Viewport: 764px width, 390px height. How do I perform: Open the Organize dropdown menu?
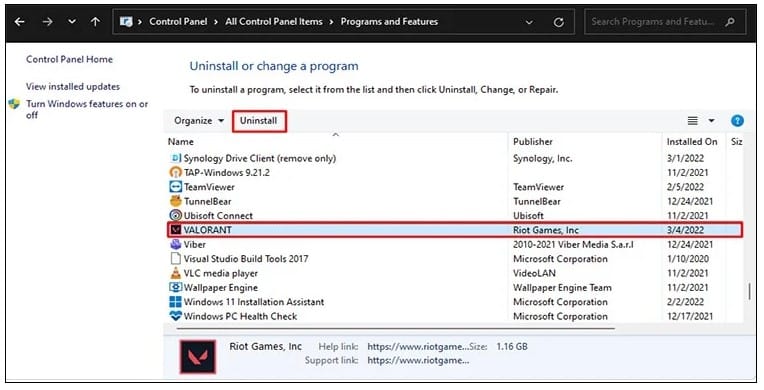coord(199,120)
